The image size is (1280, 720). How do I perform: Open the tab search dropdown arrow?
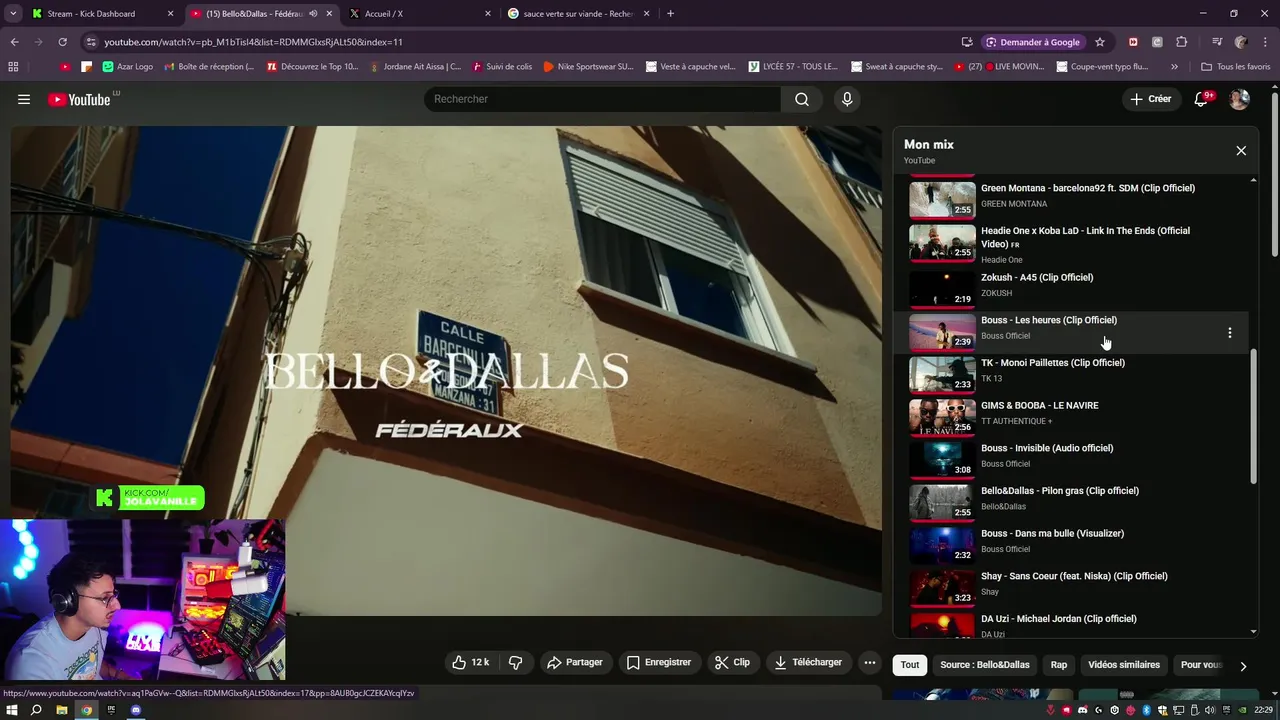(x=13, y=14)
